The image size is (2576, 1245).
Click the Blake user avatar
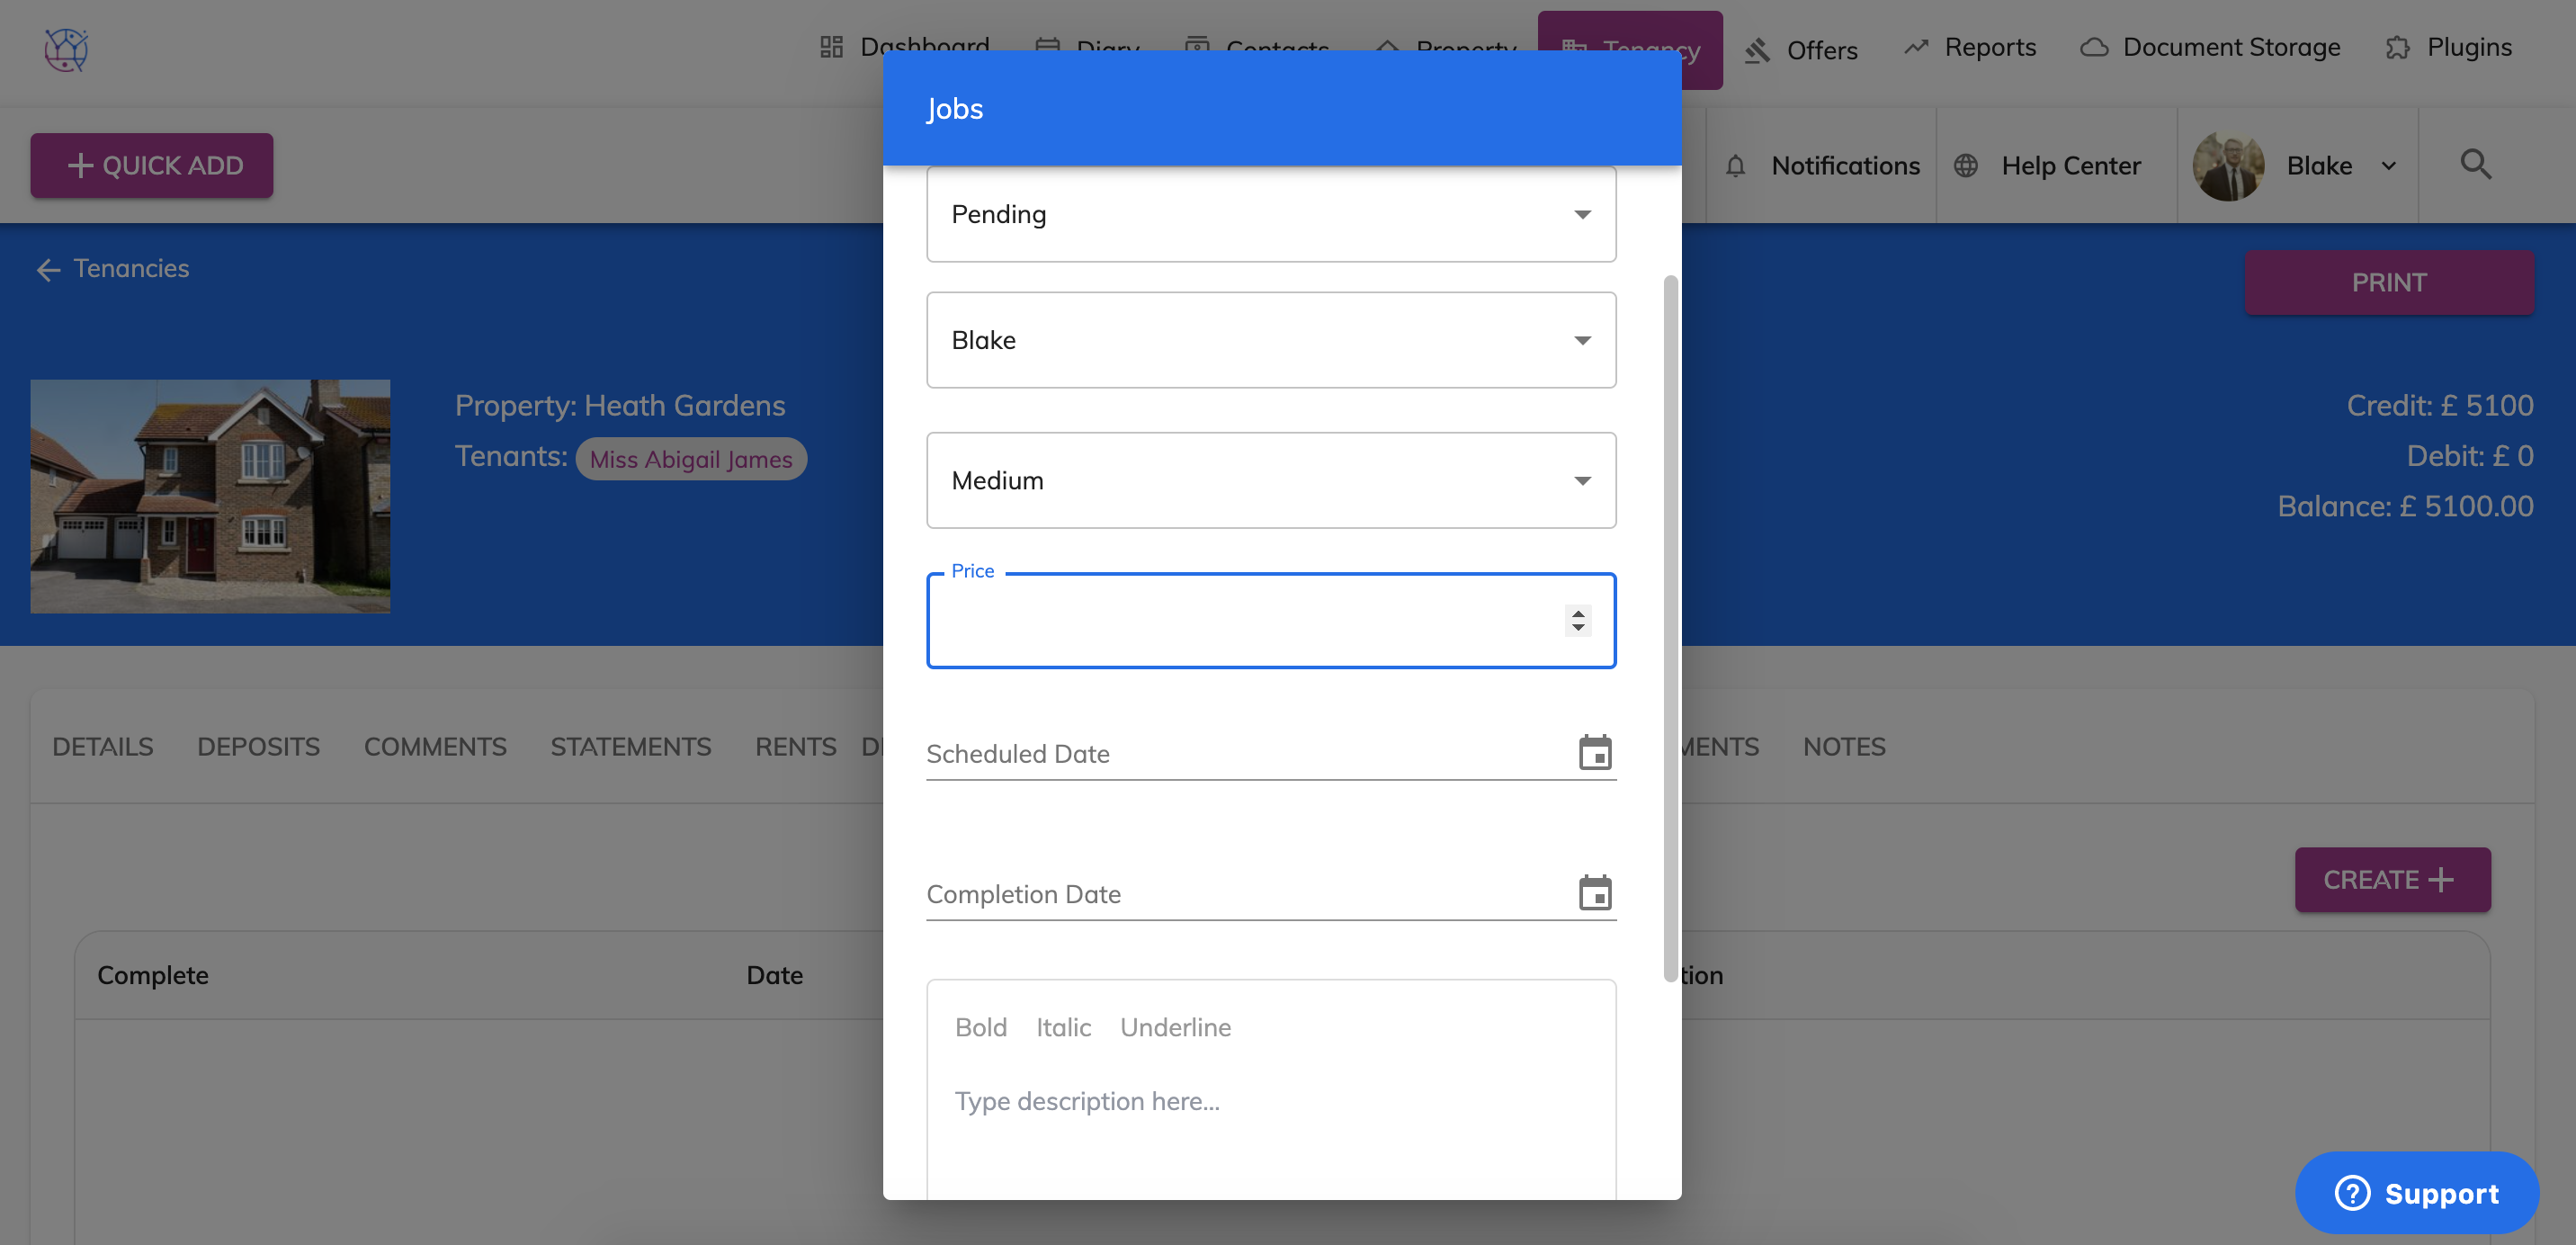pyautogui.click(x=2228, y=166)
